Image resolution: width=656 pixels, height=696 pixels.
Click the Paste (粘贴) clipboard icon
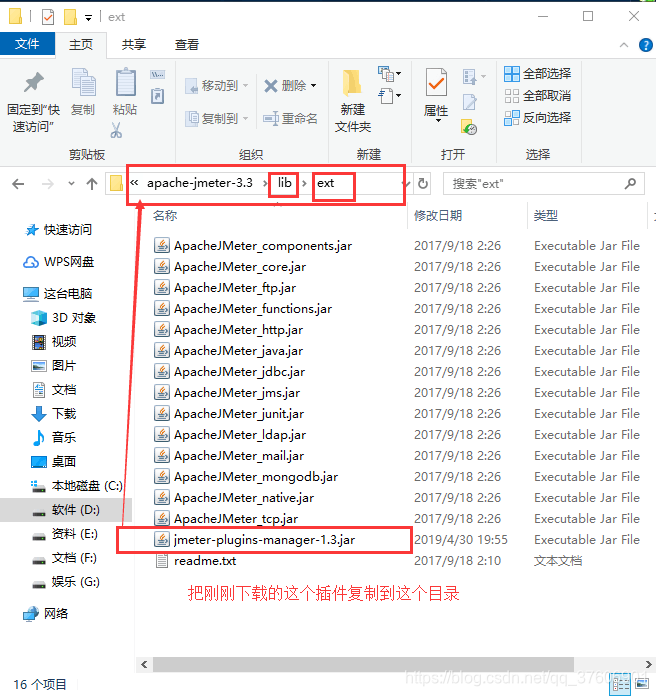tap(126, 82)
